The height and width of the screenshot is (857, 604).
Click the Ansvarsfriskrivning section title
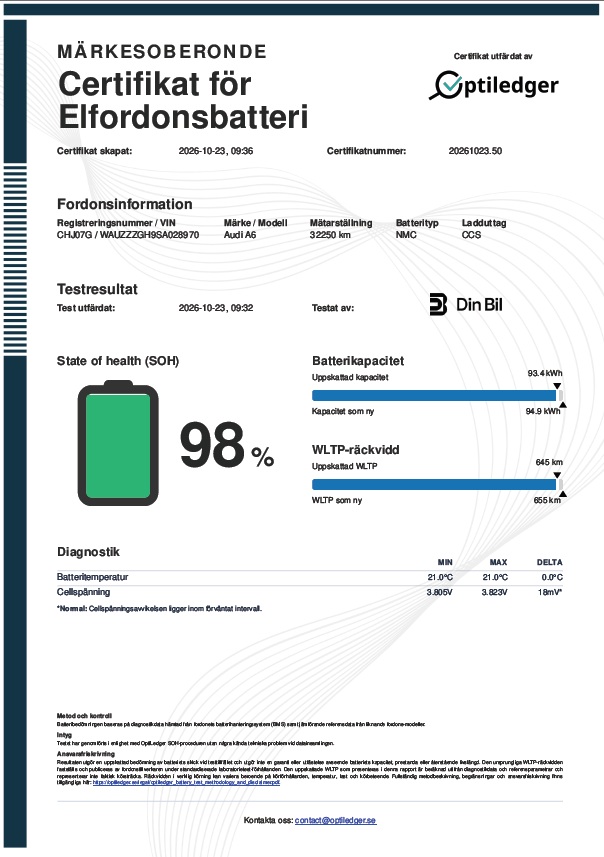coord(86,754)
